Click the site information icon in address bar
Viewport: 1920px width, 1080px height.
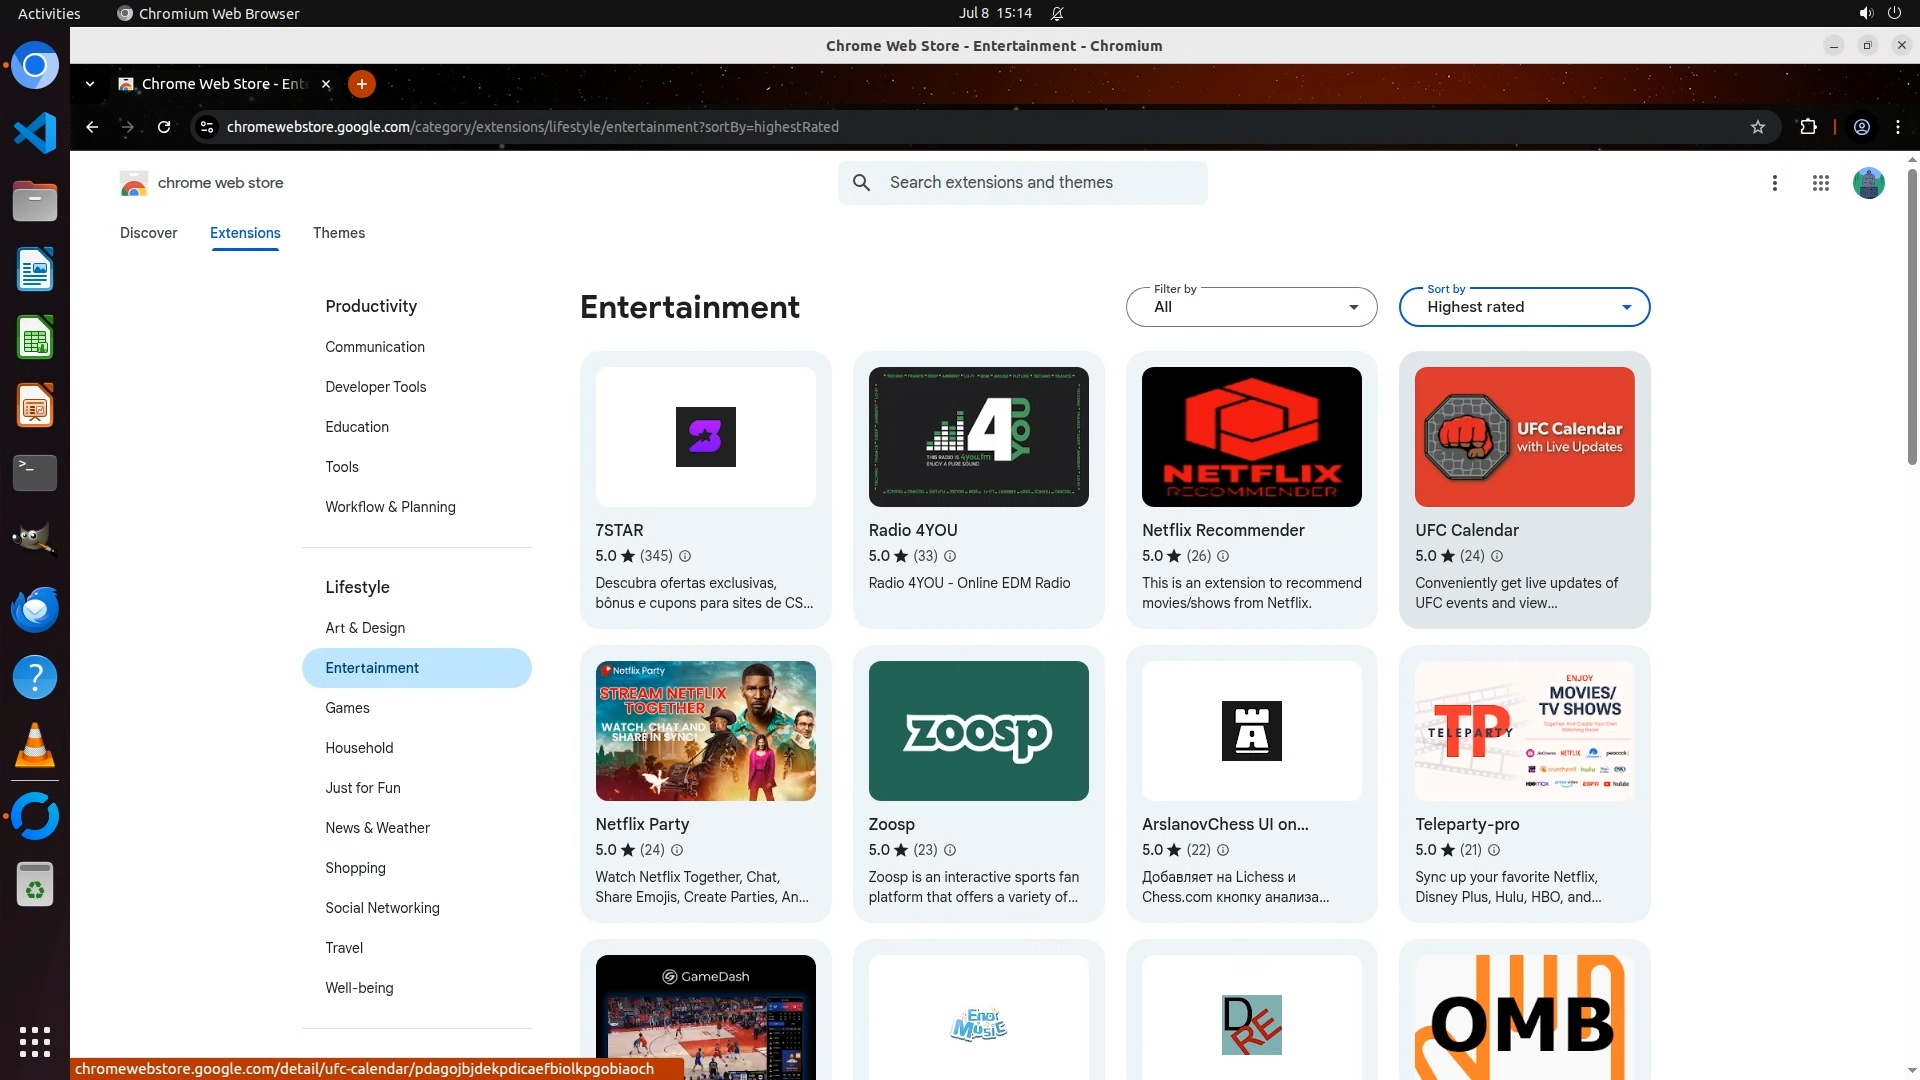[x=207, y=127]
